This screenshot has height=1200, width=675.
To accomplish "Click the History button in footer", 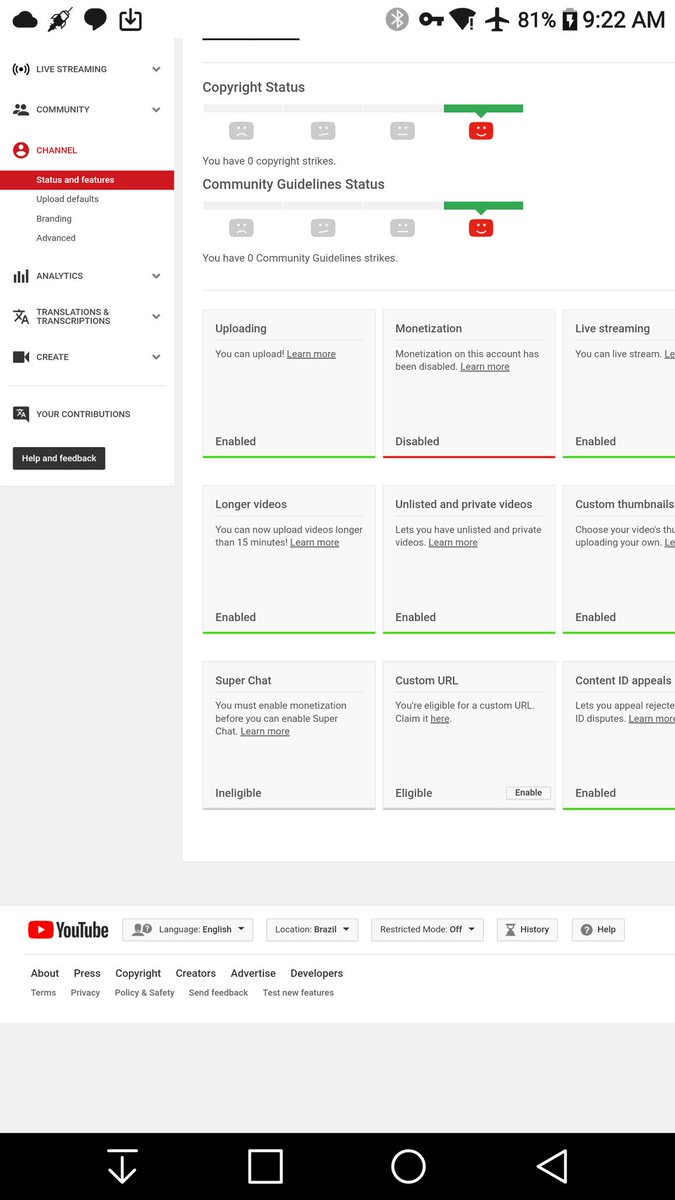I will tap(527, 929).
